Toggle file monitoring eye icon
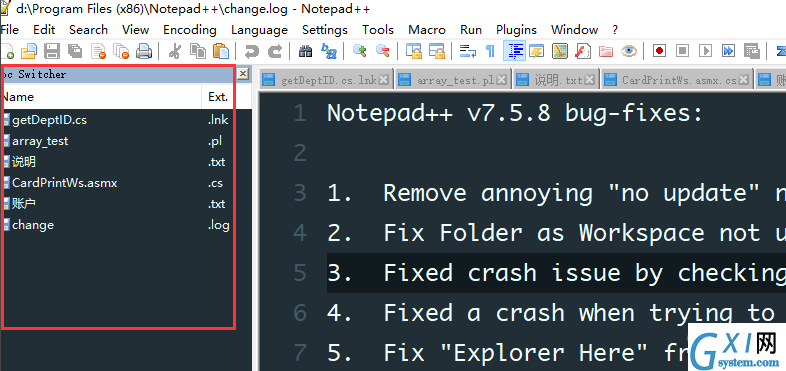The width and height of the screenshot is (786, 371). click(x=629, y=51)
